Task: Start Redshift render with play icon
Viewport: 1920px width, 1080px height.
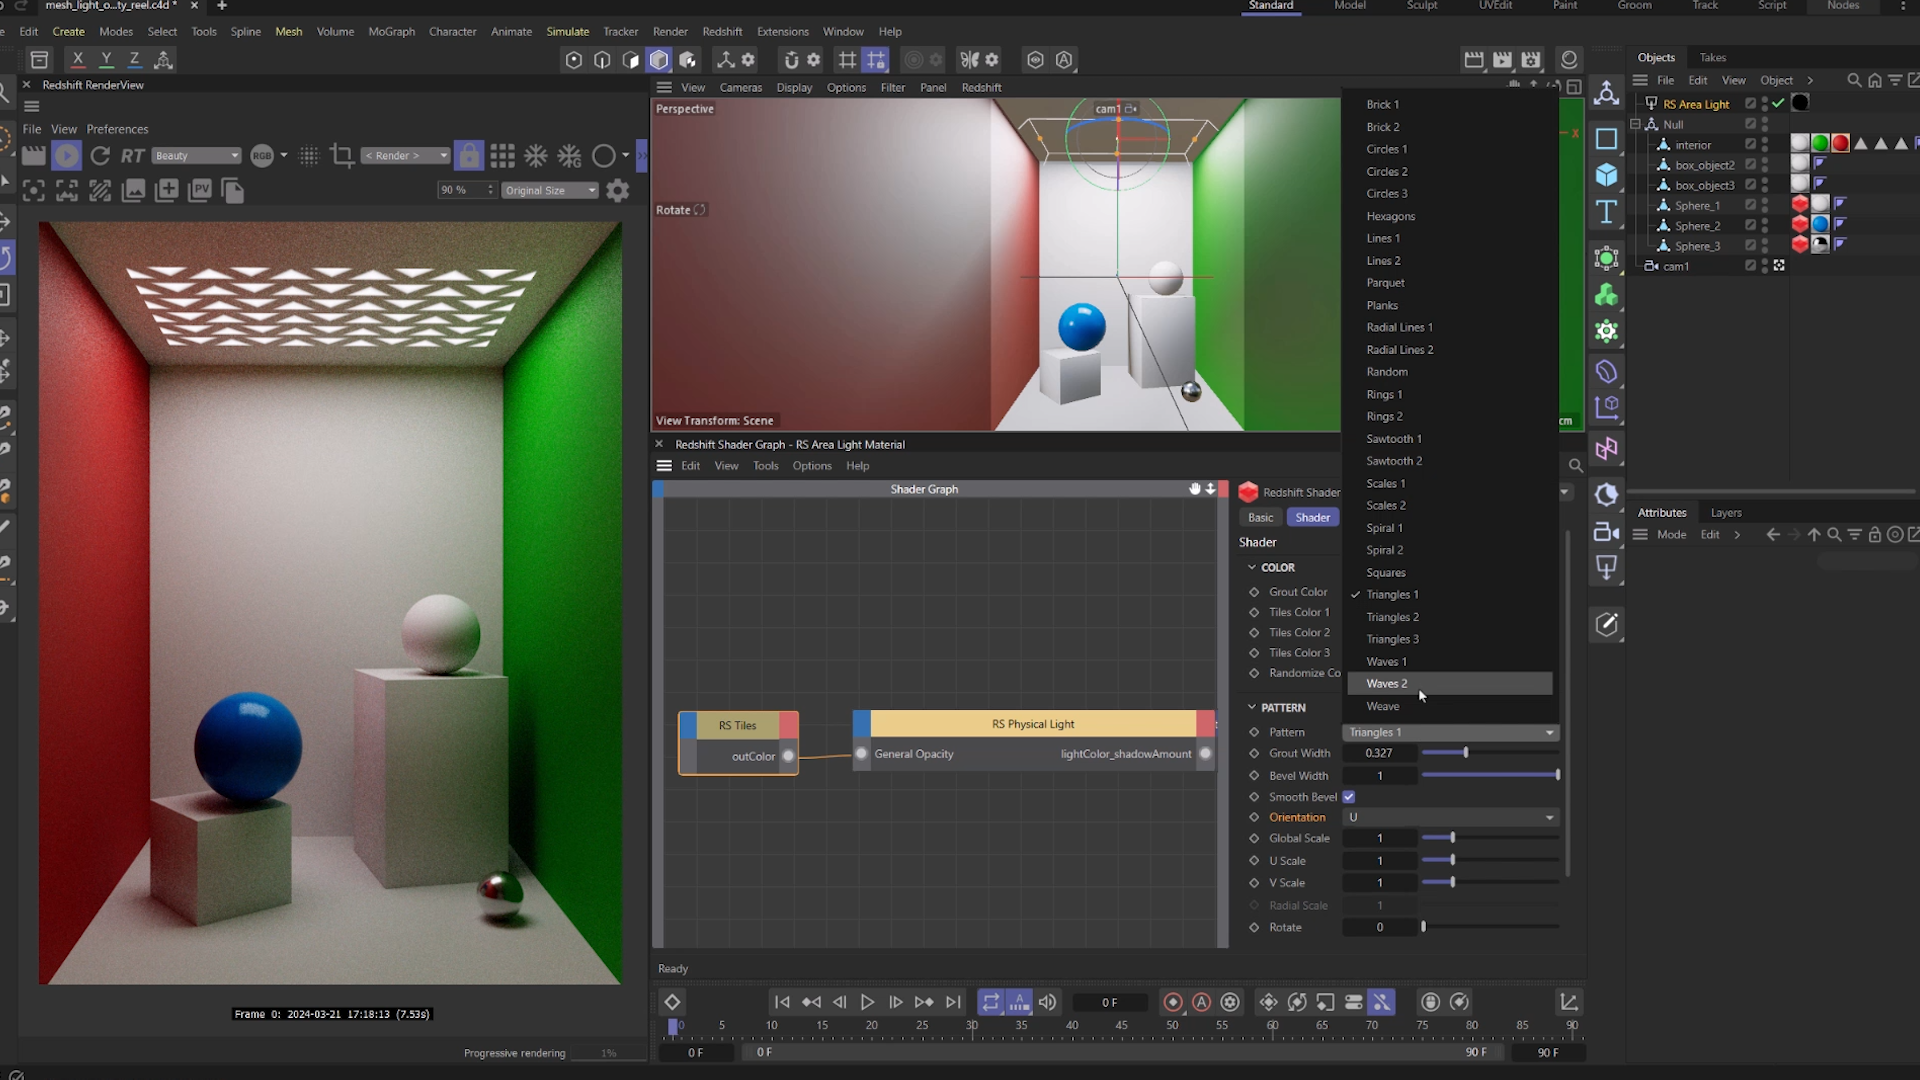Action: (x=67, y=156)
